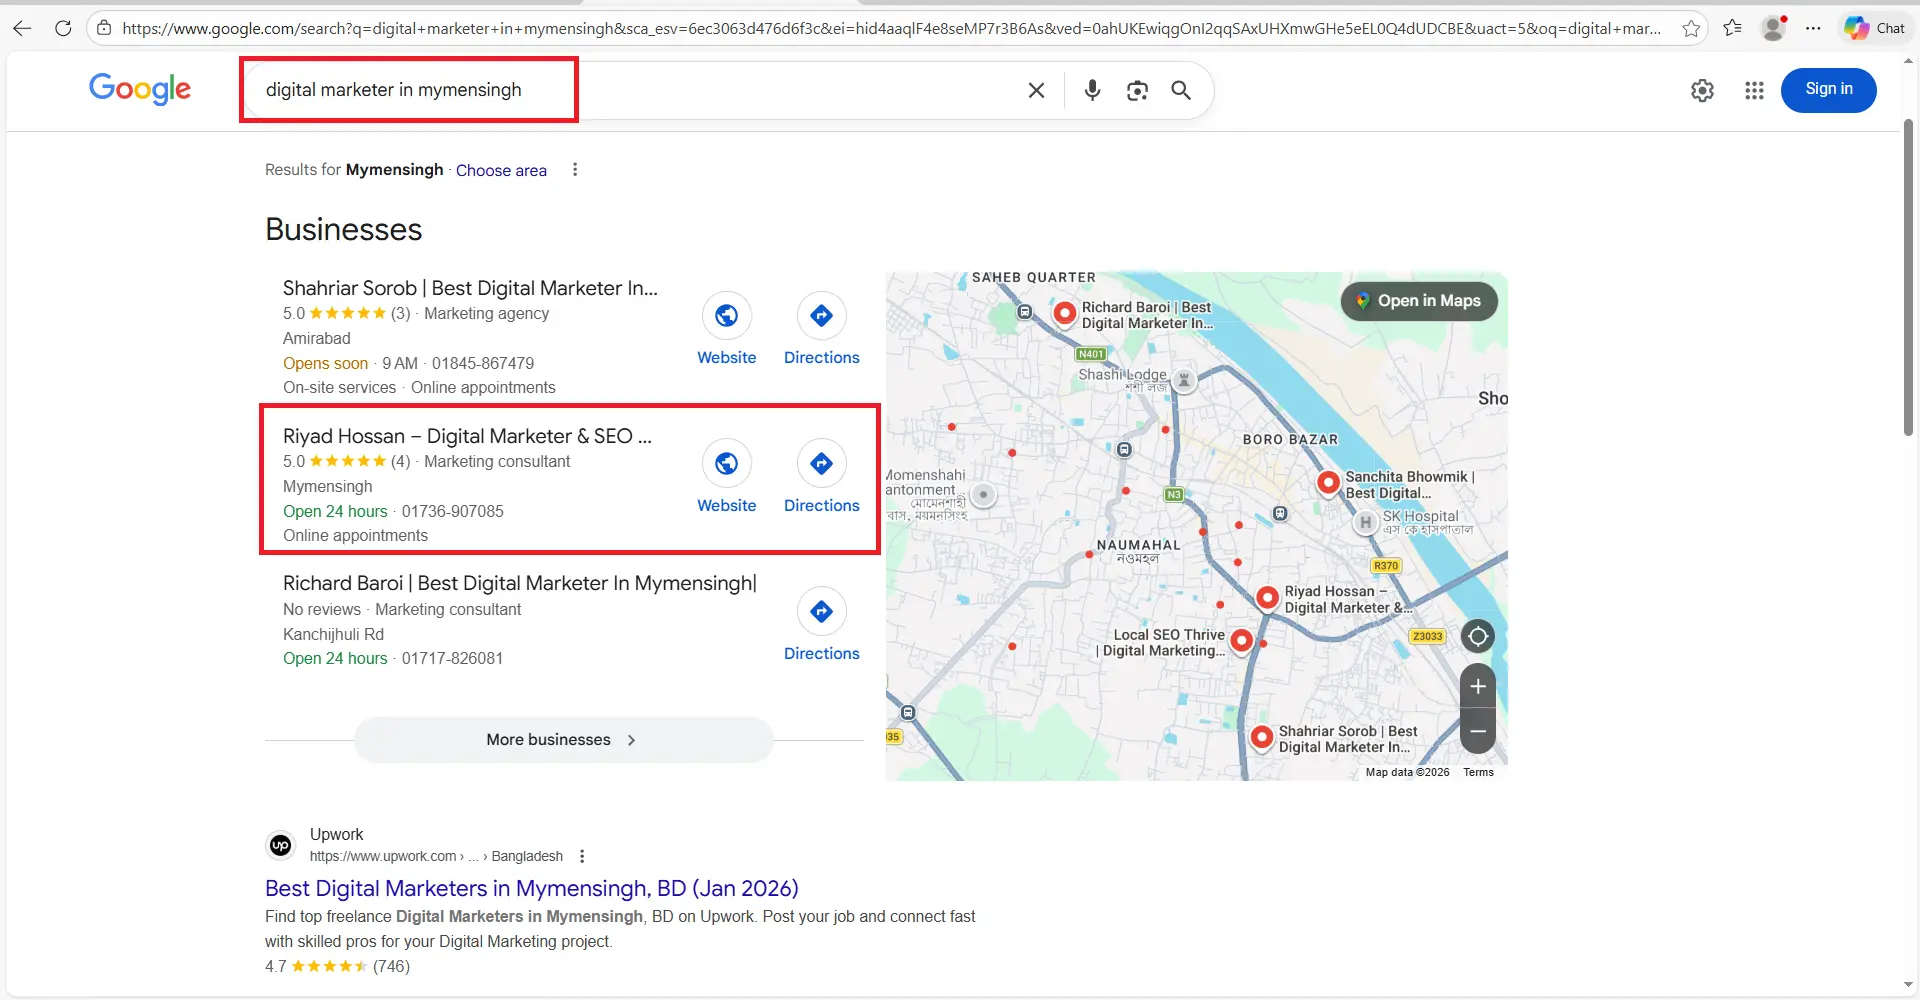
Task: Get directions to Richard Baroi's business
Action: tap(820, 611)
